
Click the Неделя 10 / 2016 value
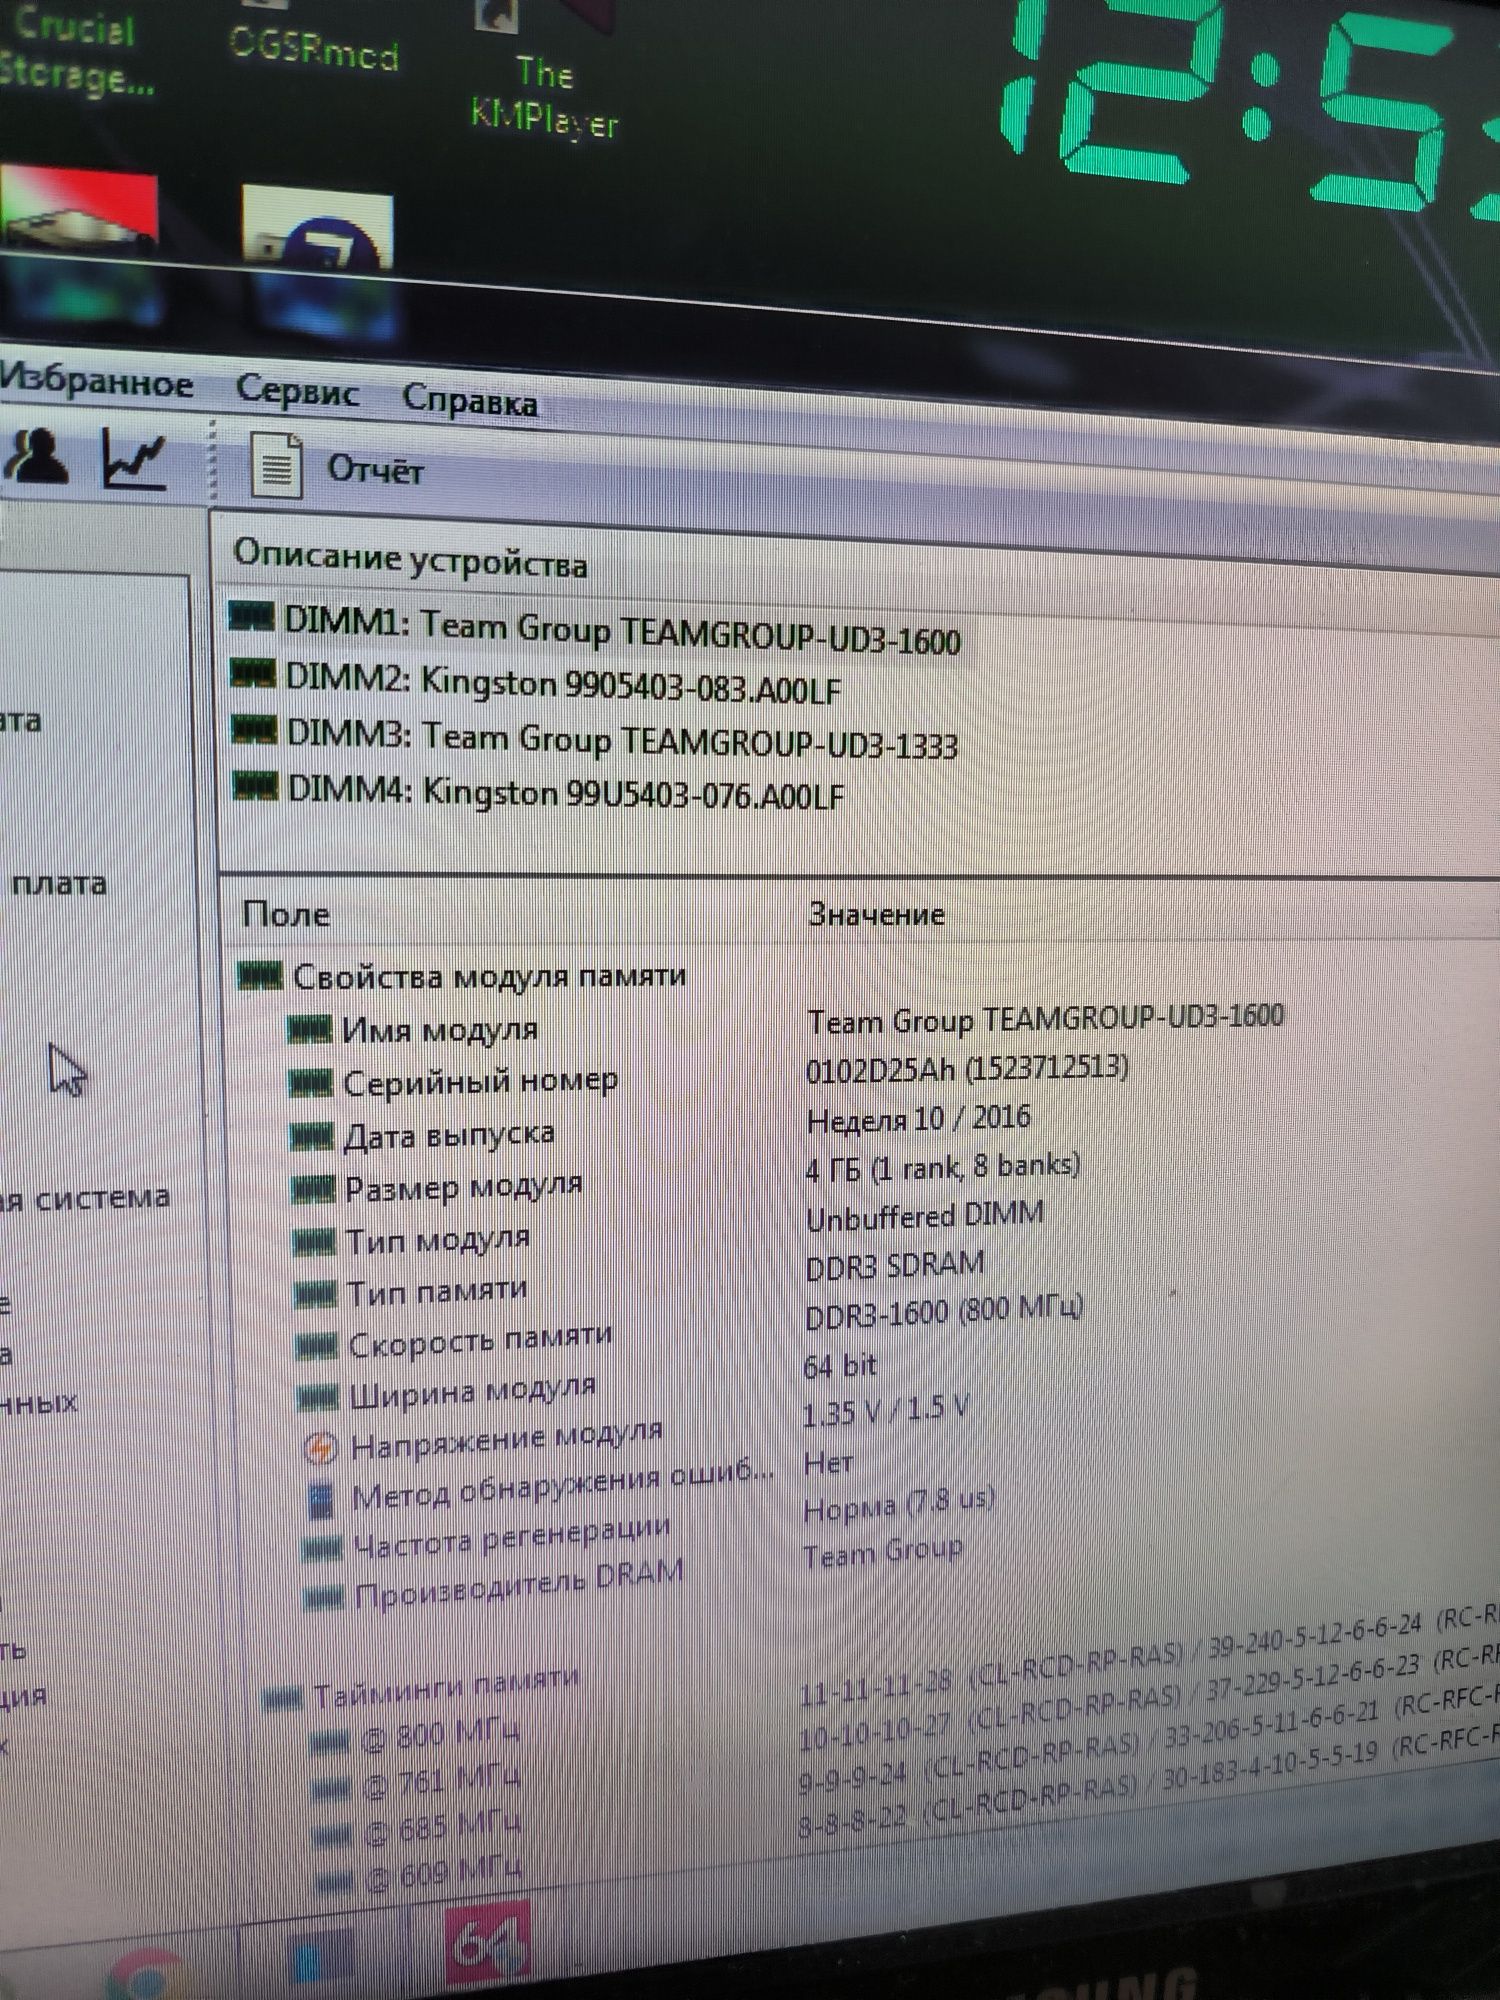tap(918, 1119)
